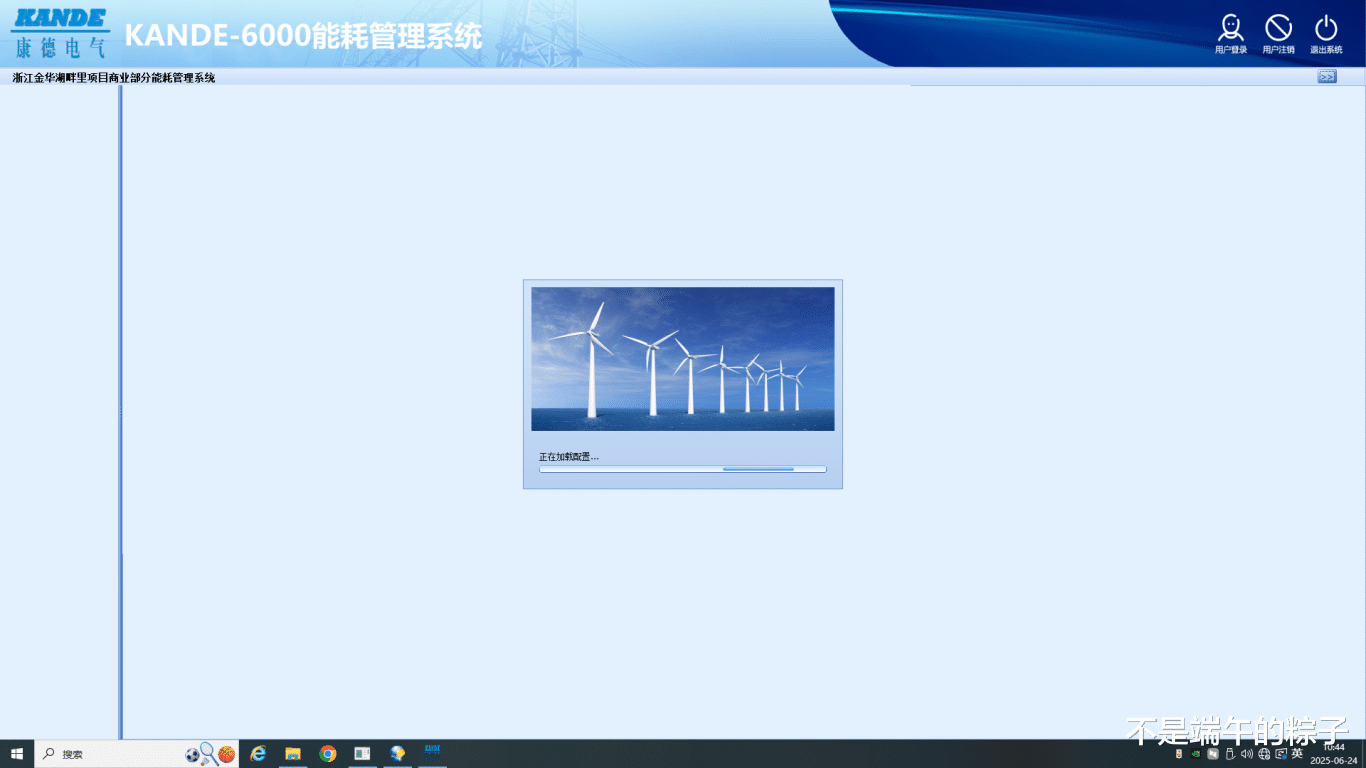Click the KANDE-6000能耗管理系统 header title
Image resolution: width=1366 pixels, height=768 pixels.
click(x=303, y=36)
